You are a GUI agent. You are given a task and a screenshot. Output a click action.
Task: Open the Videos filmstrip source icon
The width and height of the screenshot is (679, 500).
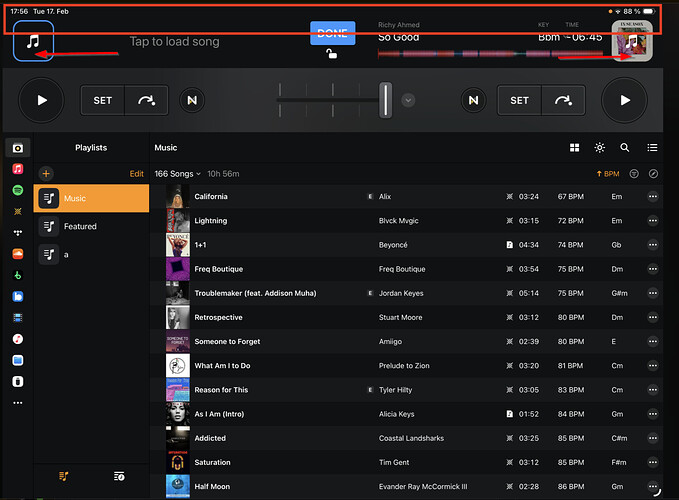point(18,318)
